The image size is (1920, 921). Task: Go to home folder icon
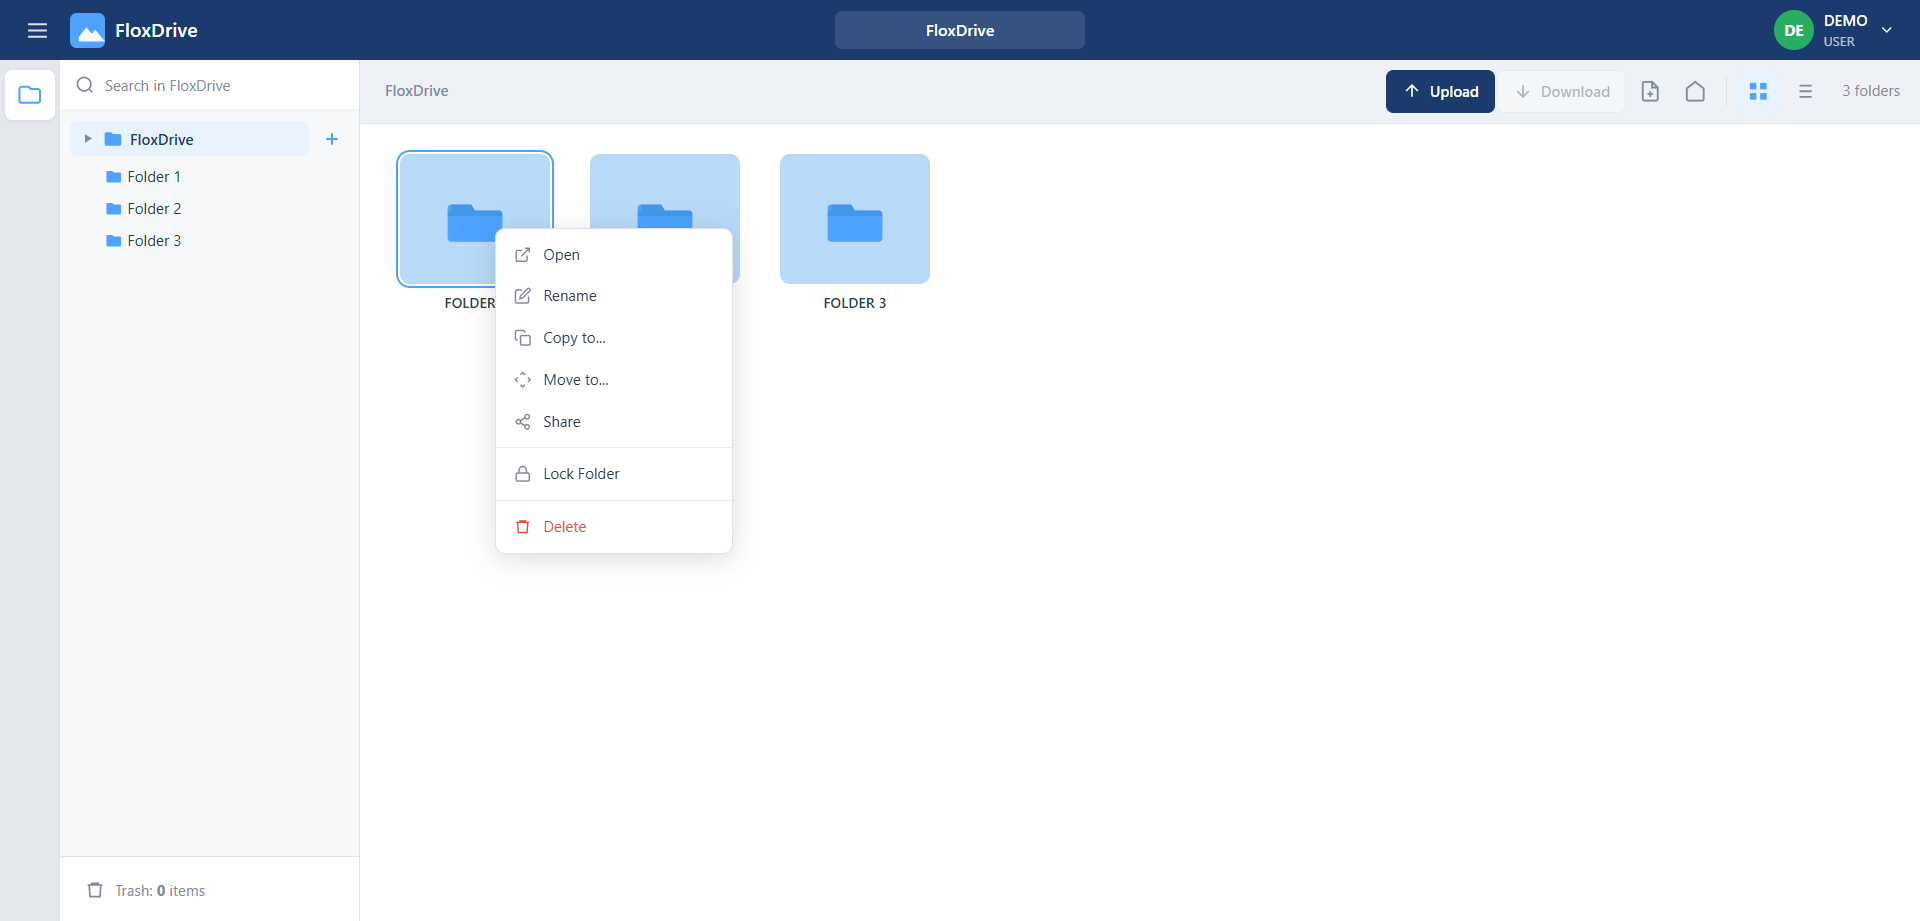[1695, 91]
